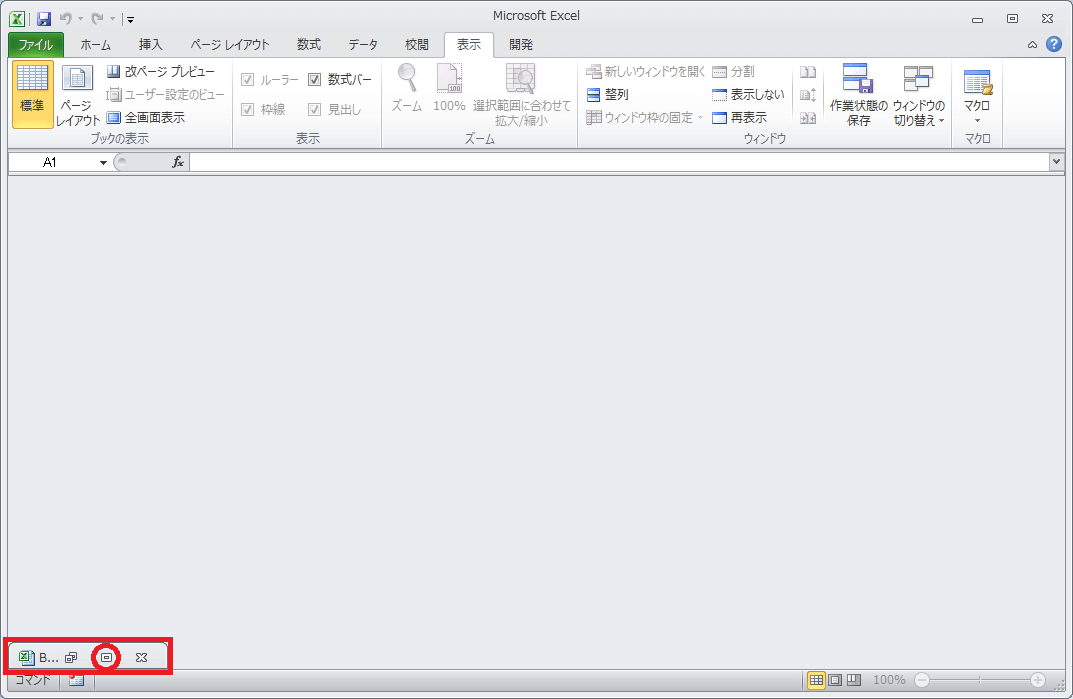The image size is (1073, 699).
Task: Click the コマンド status bar text
Action: pos(33,680)
